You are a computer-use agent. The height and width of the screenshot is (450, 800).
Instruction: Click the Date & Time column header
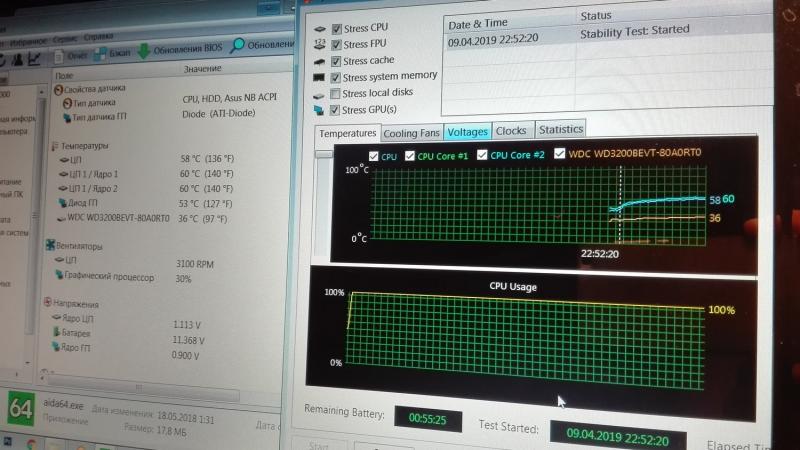click(478, 24)
